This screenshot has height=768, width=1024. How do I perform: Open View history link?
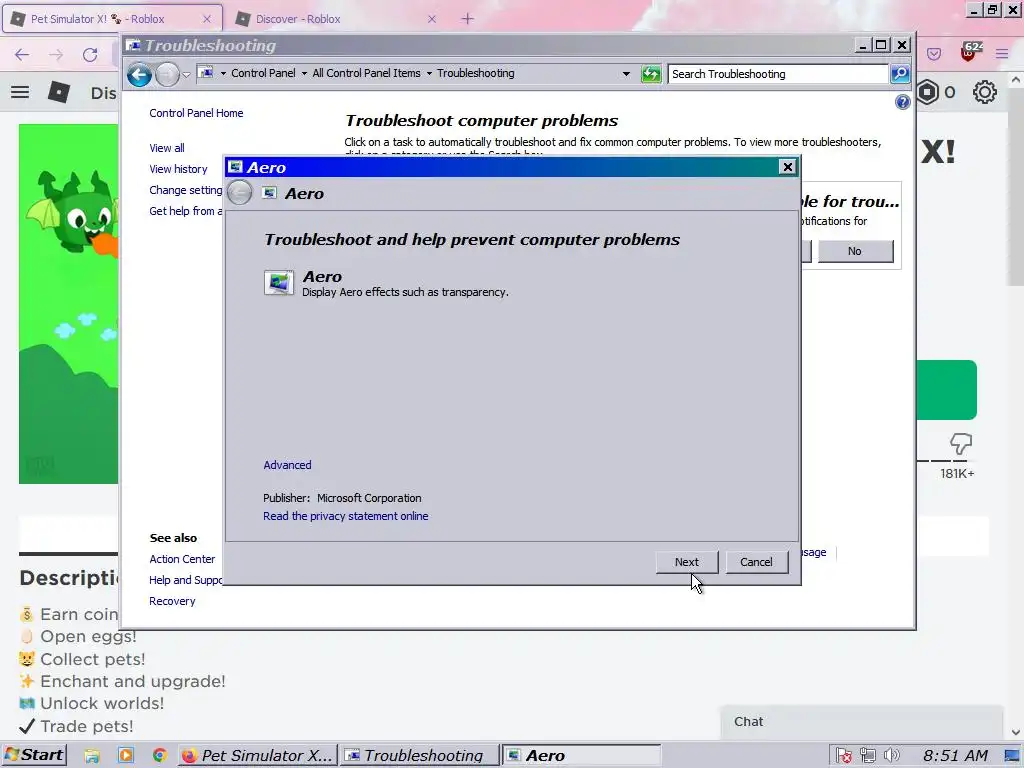pyautogui.click(x=178, y=168)
